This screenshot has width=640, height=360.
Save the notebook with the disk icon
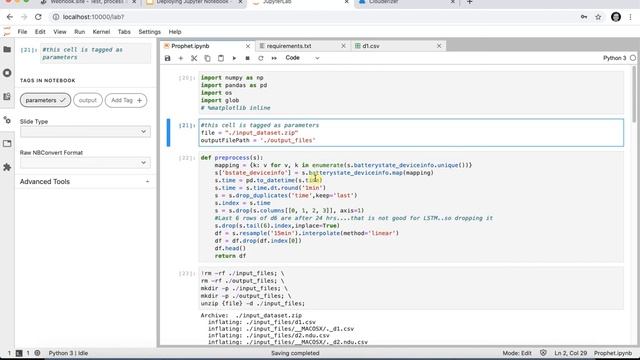[x=167, y=58]
